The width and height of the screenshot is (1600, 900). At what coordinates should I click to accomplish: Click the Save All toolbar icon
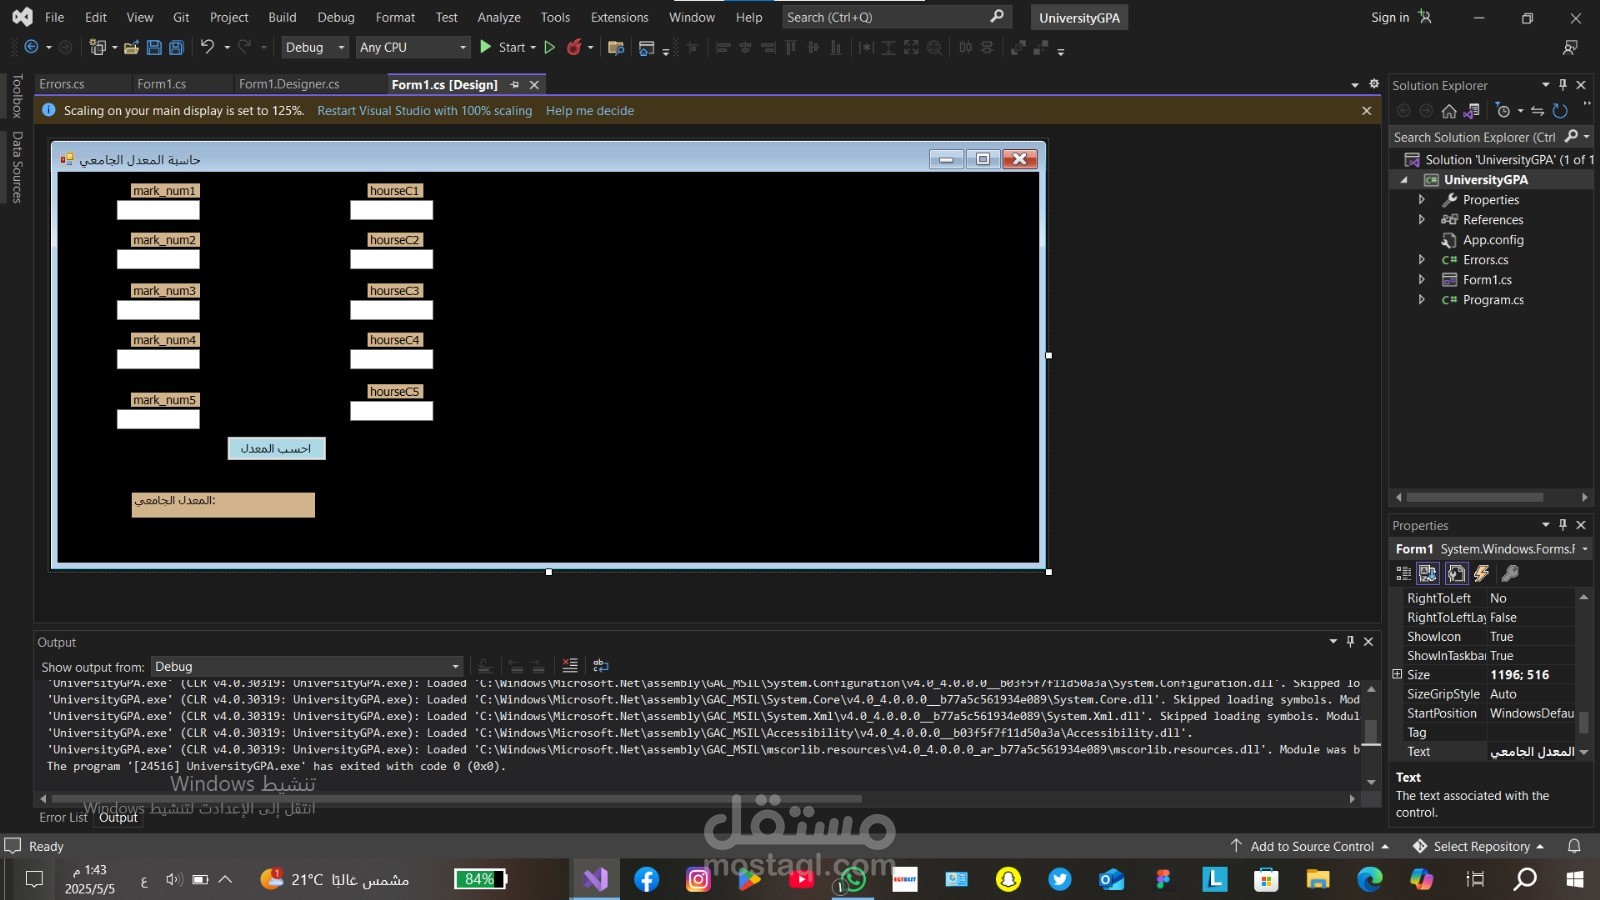coord(176,47)
